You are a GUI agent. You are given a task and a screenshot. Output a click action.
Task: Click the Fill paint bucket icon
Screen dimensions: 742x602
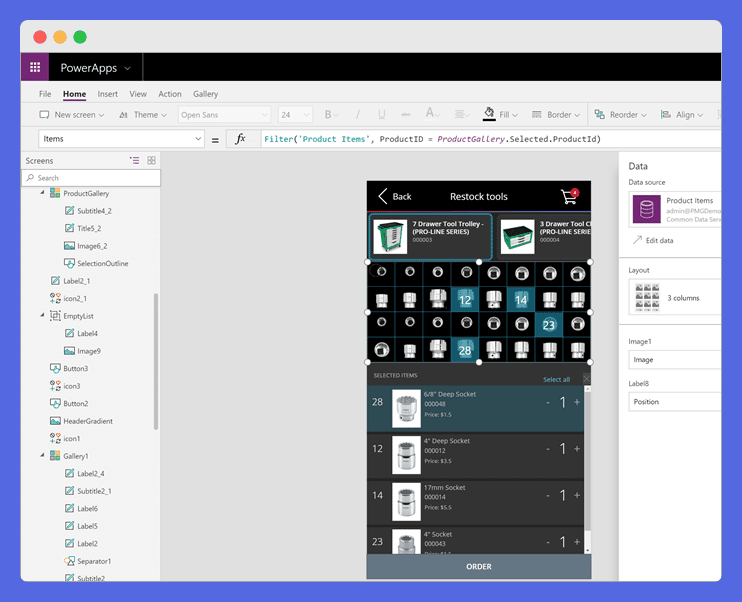(x=489, y=114)
